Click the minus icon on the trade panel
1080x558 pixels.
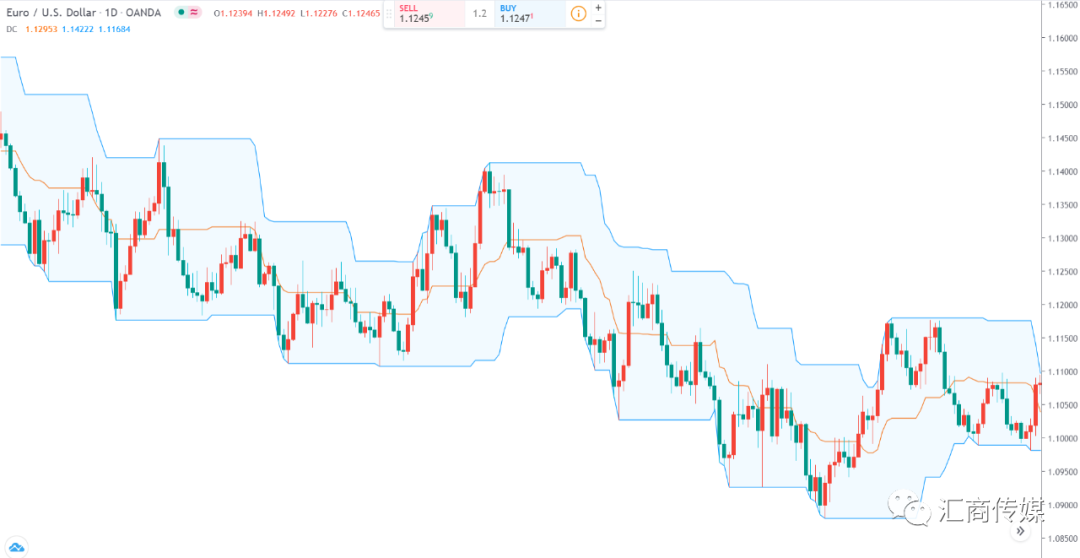click(x=598, y=21)
